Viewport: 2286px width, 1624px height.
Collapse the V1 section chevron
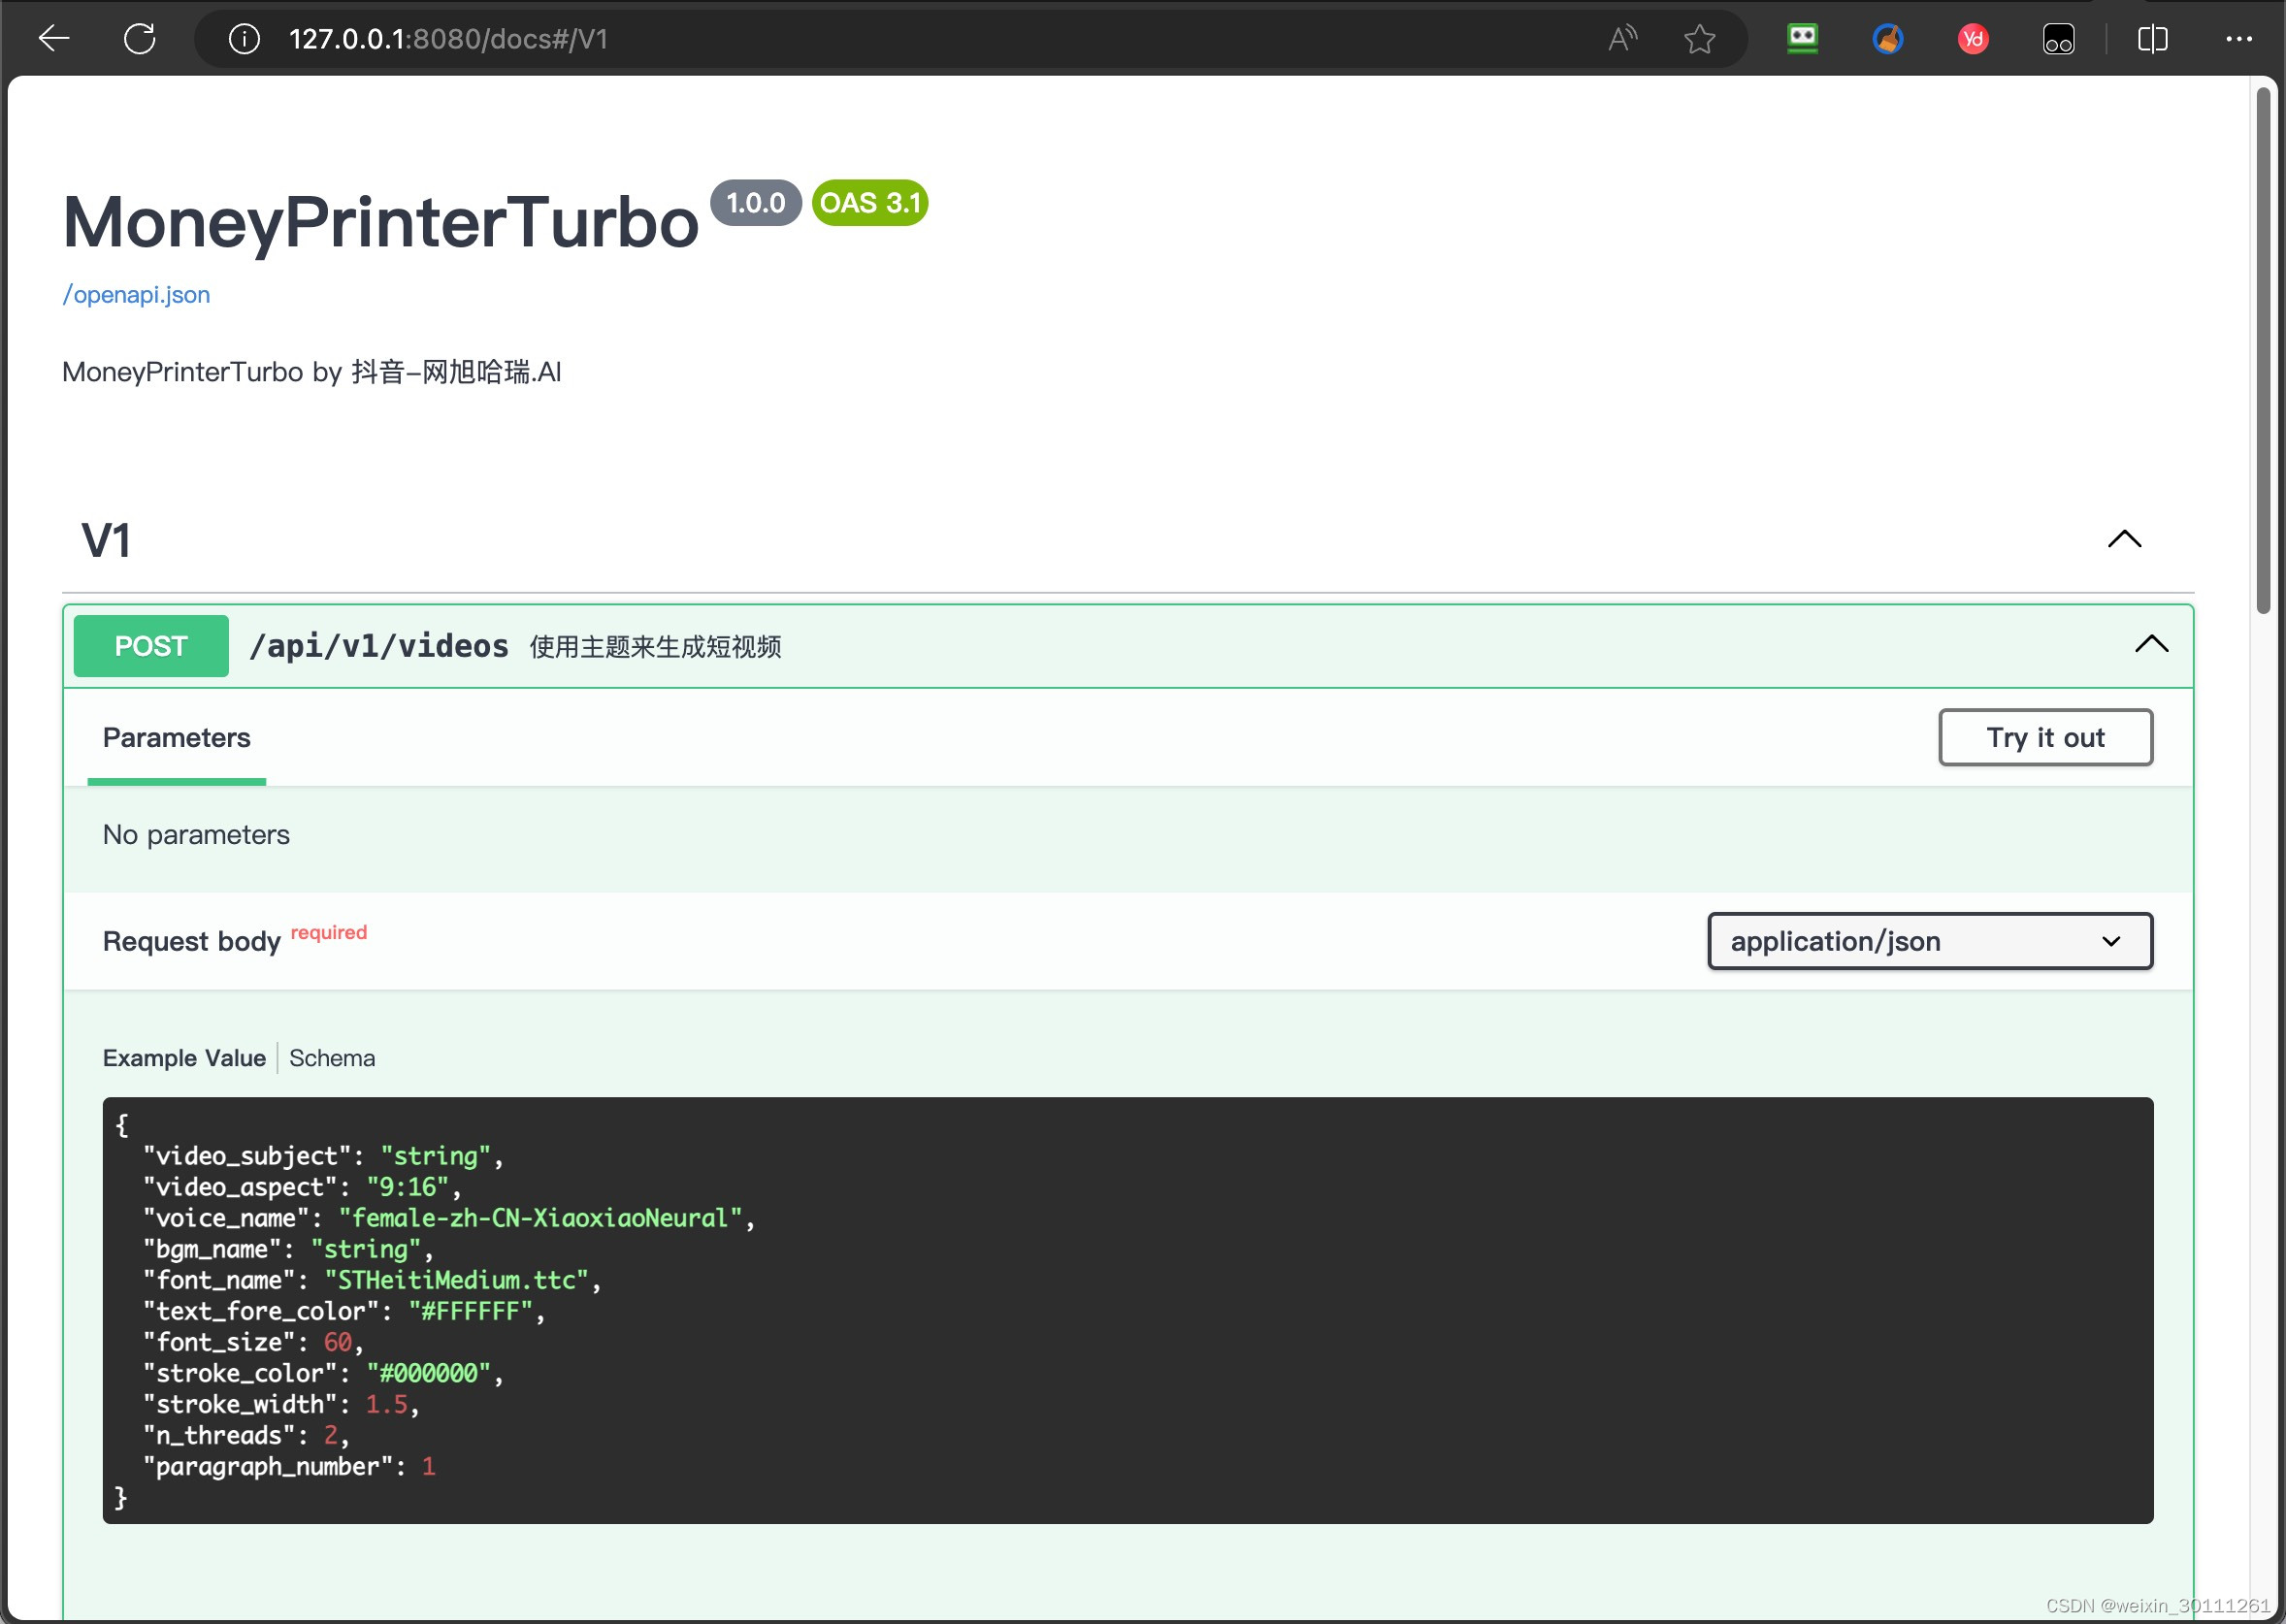coord(2124,539)
